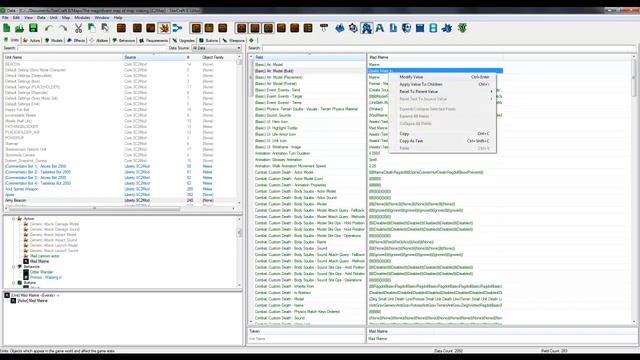The image size is (640, 360).
Task: Switch to the Abilities tab
Action: pos(99,40)
